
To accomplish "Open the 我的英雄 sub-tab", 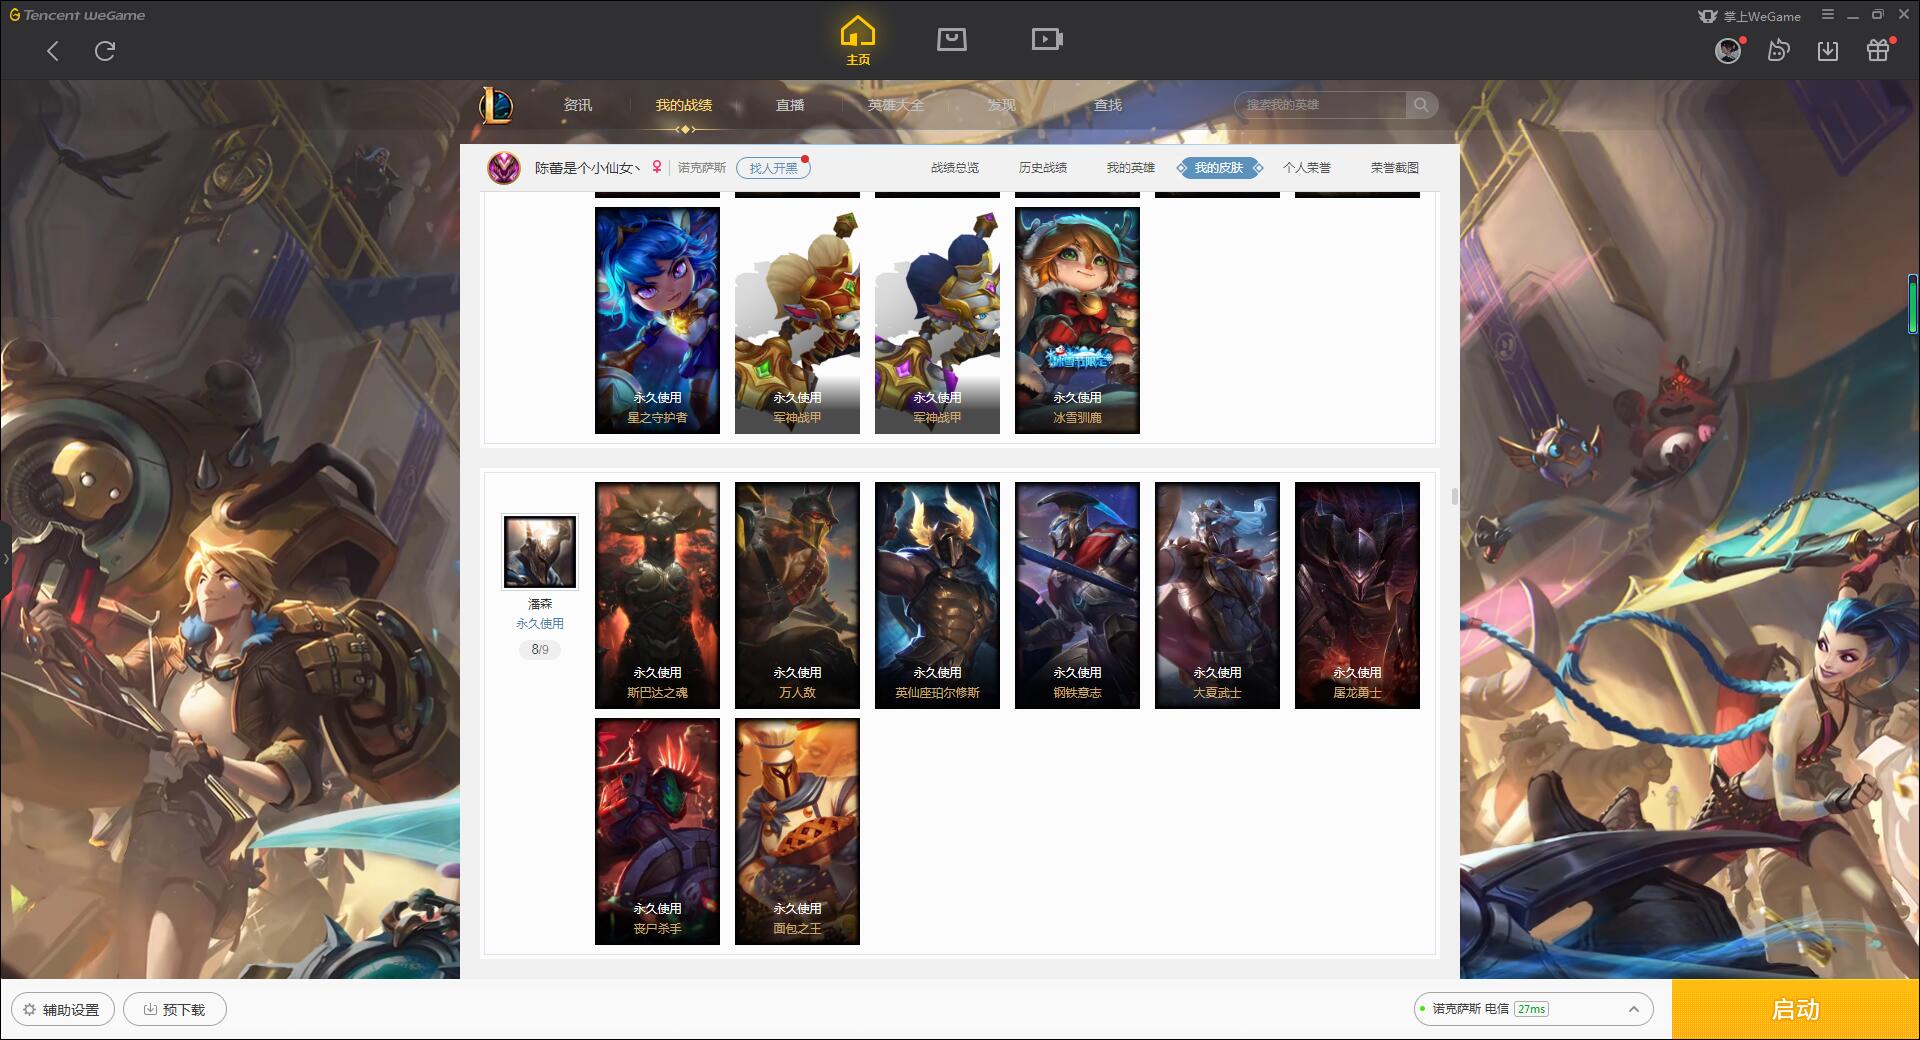I will tap(1131, 168).
